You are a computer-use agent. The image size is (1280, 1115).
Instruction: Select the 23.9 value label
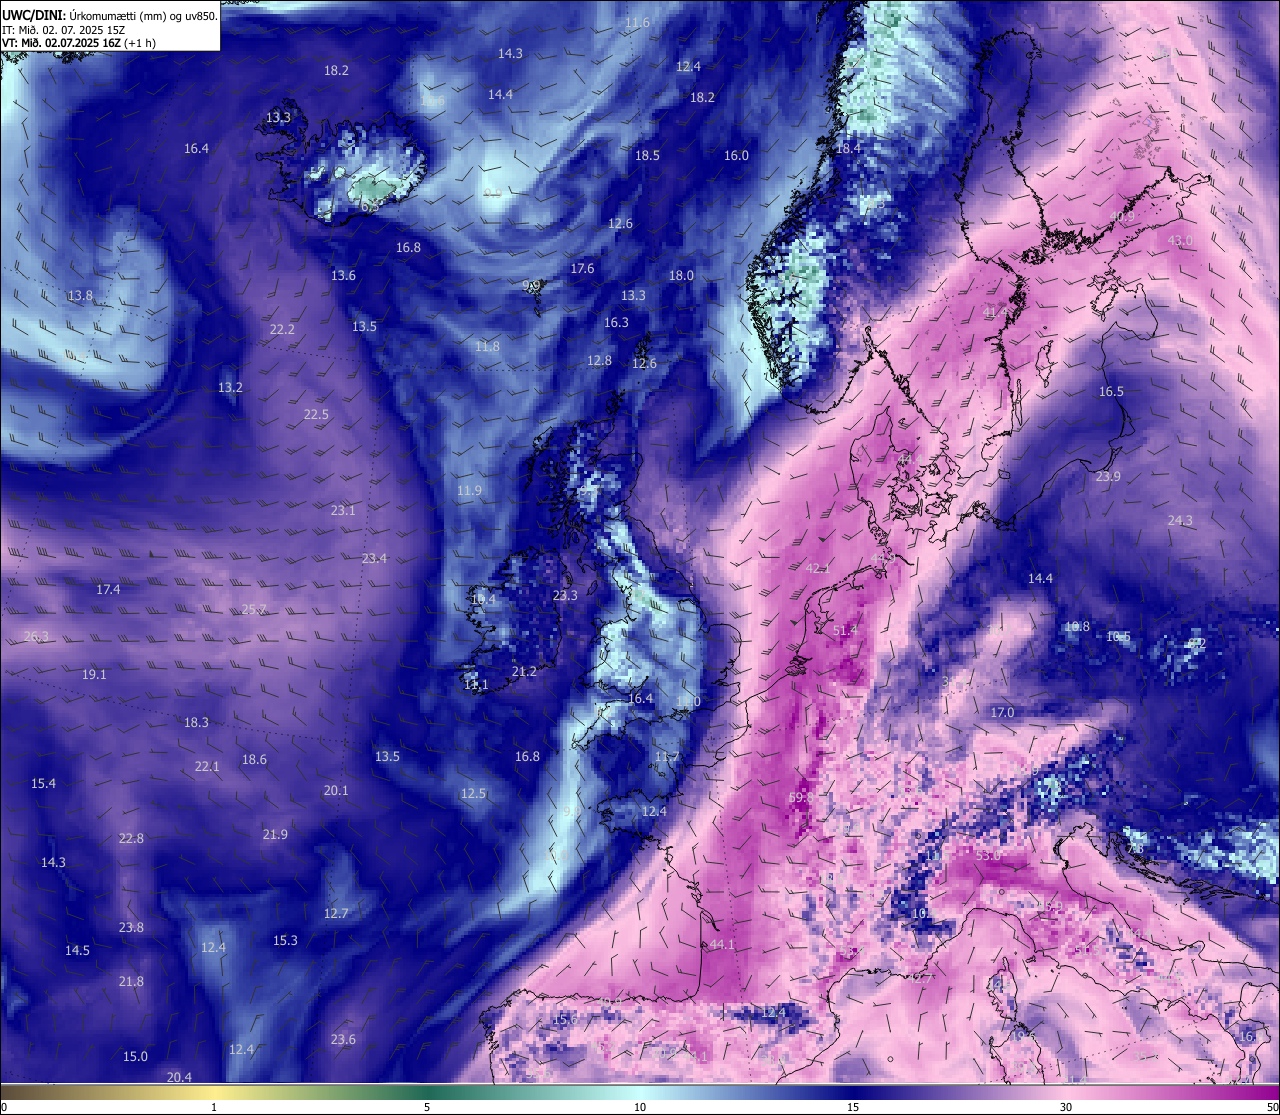coord(1108,476)
